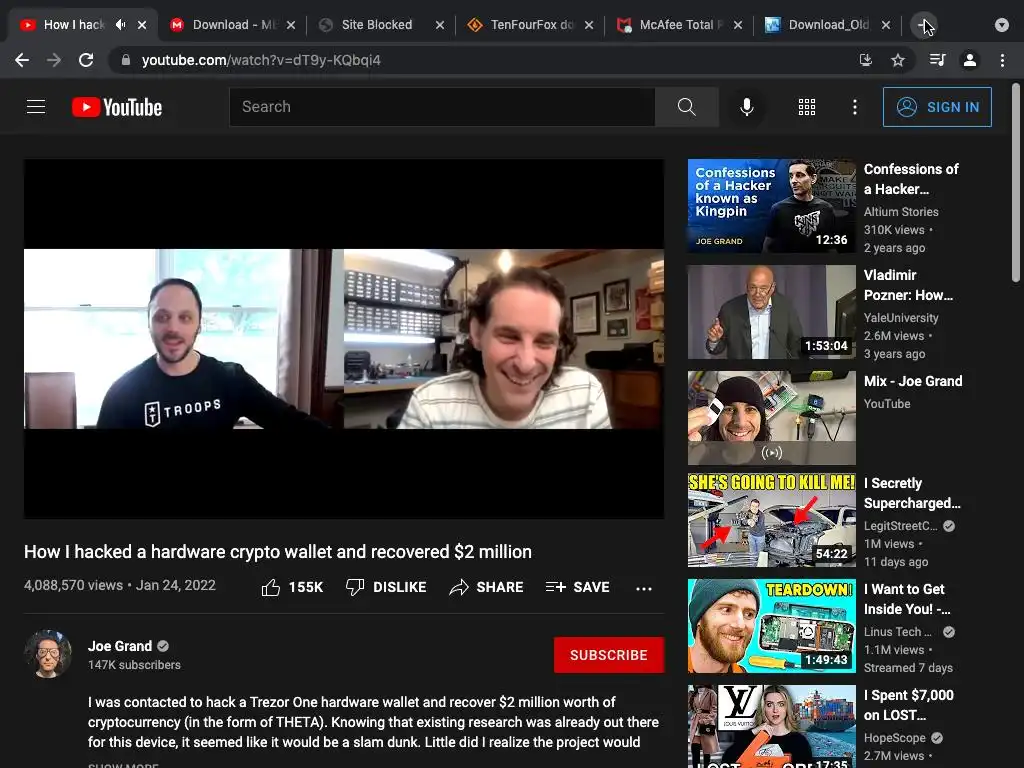Viewport: 1024px width, 768px height.
Task: Click DISLIKE thumbs-down button
Action: coord(386,587)
